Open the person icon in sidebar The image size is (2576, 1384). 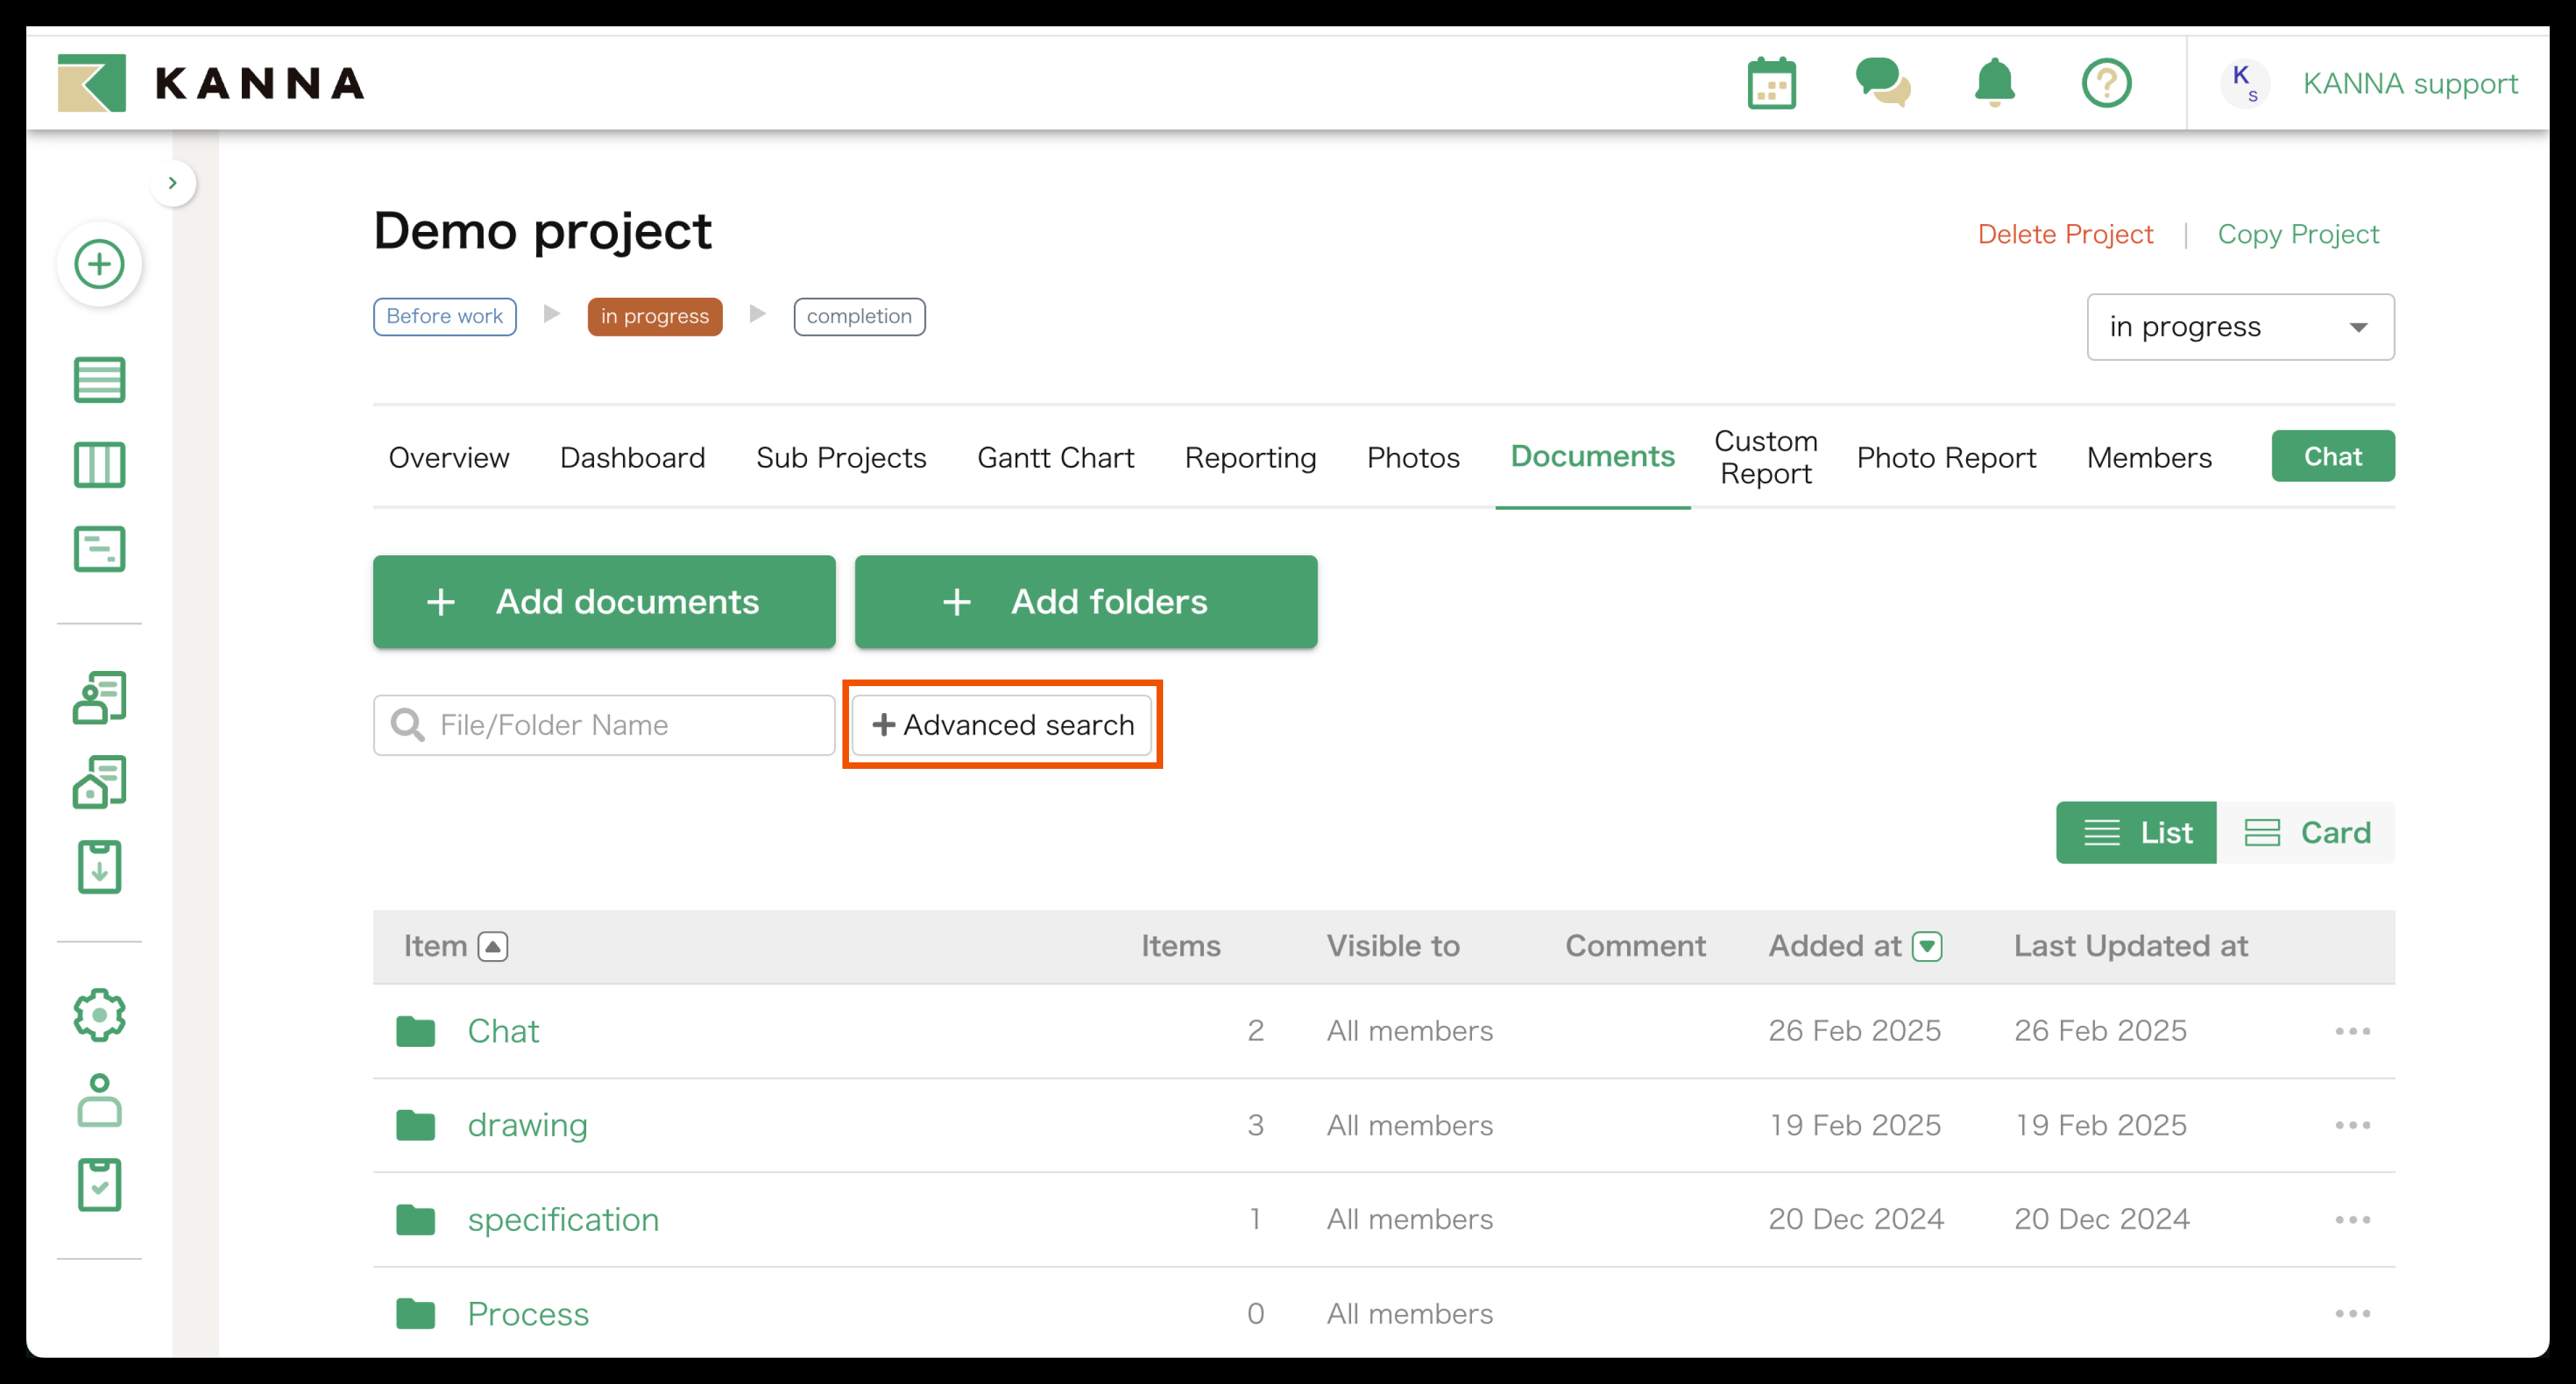tap(99, 1100)
